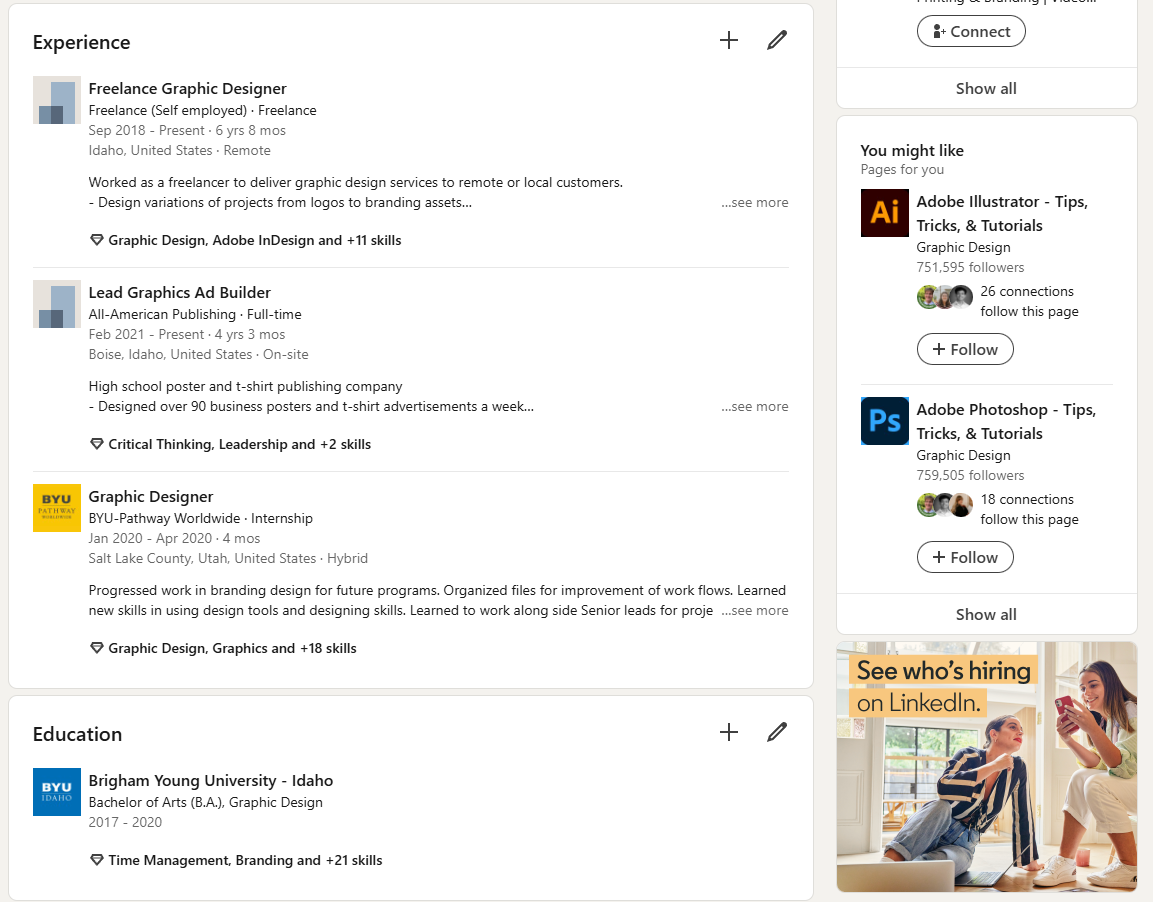Click Sep 2018 - Present date range
The height and width of the screenshot is (902, 1153).
[x=146, y=130]
